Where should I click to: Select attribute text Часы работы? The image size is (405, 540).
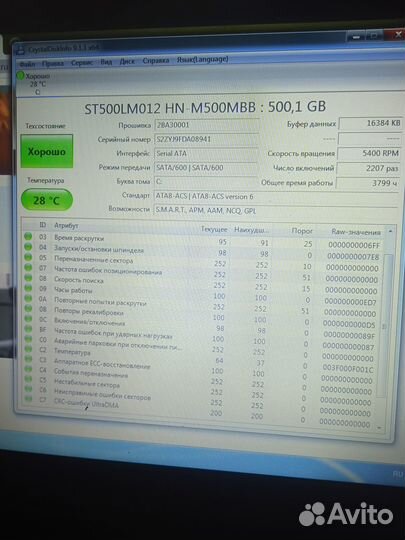click(73, 290)
